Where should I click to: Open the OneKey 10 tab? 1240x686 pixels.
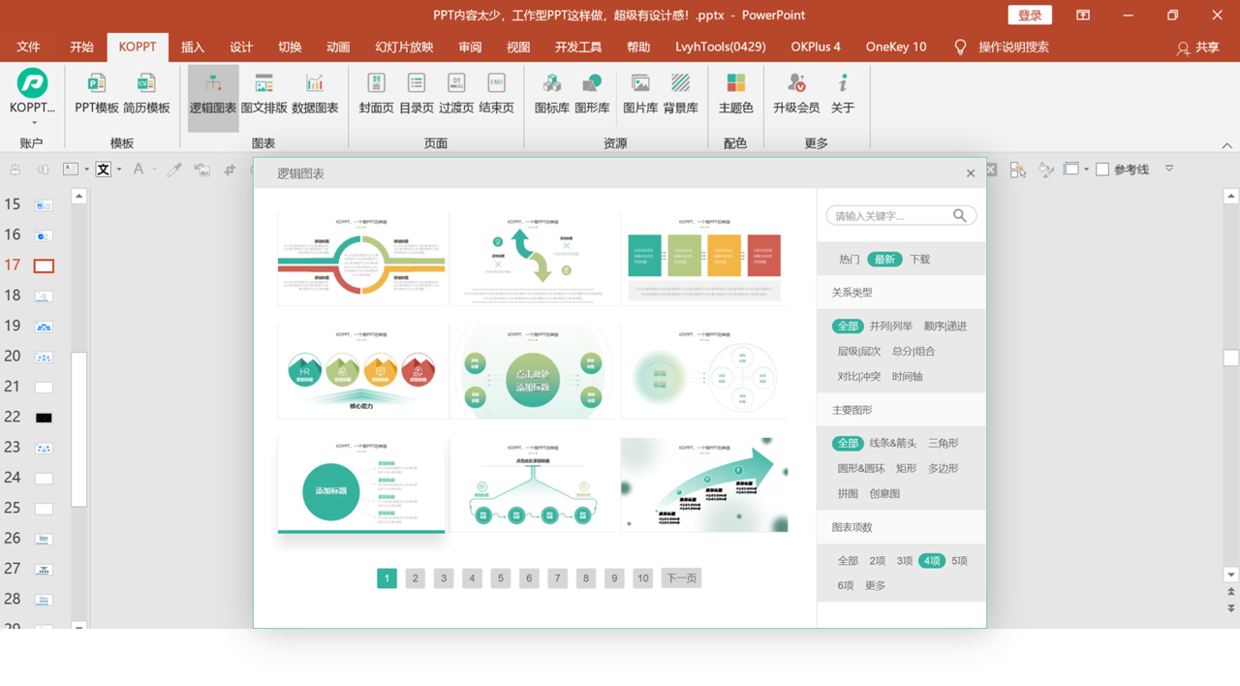click(x=896, y=47)
